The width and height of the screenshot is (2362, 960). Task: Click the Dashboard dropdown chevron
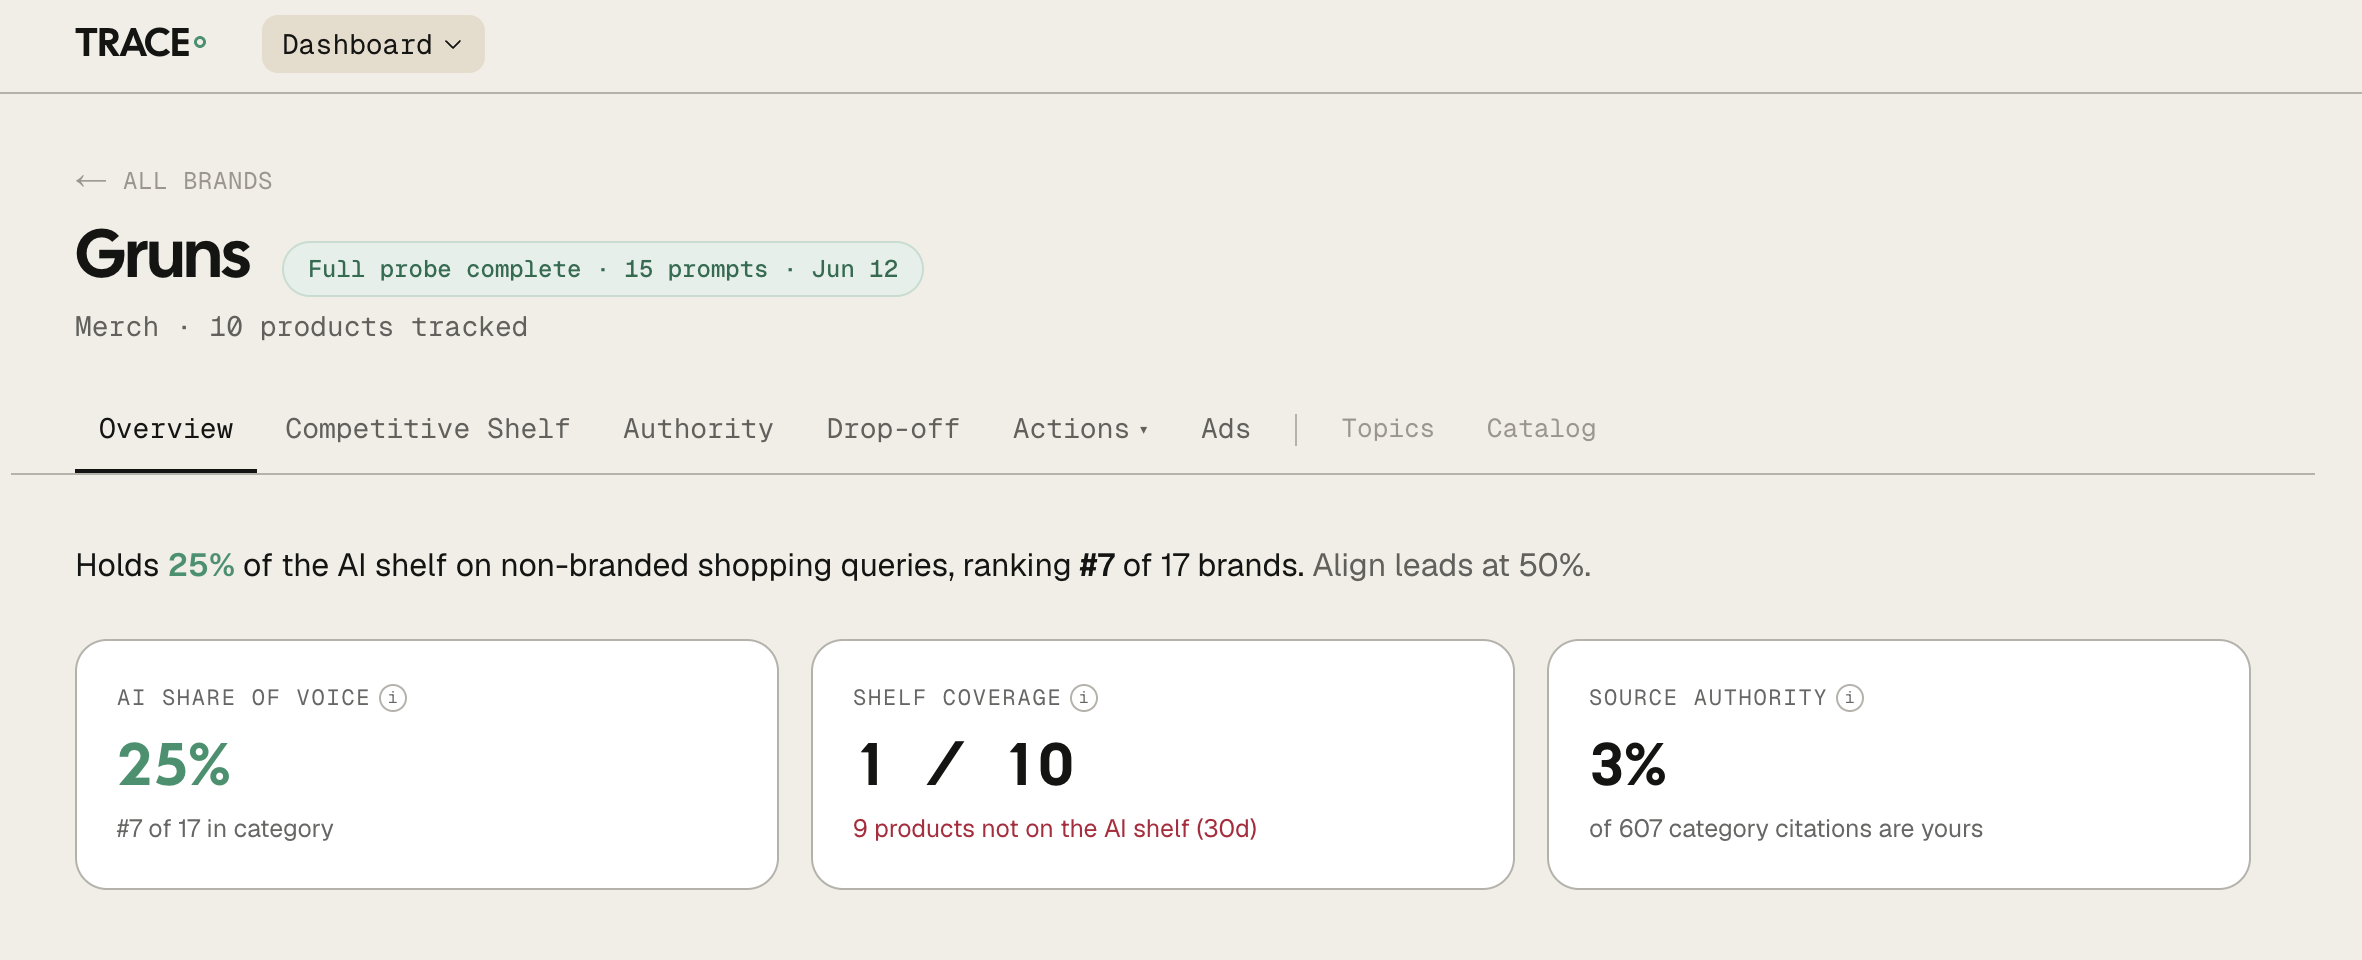click(x=453, y=45)
